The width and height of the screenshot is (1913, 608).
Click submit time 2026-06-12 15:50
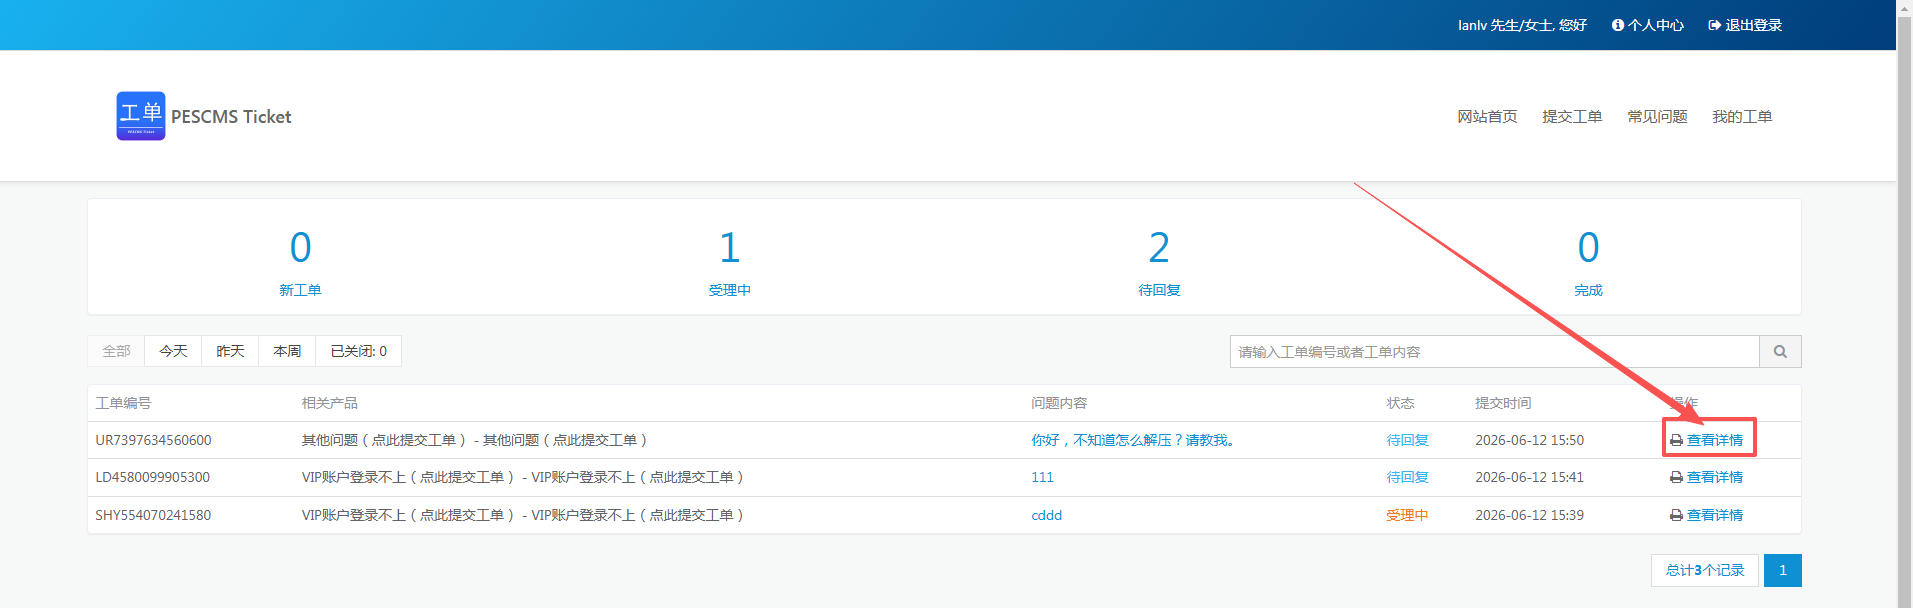pos(1529,440)
